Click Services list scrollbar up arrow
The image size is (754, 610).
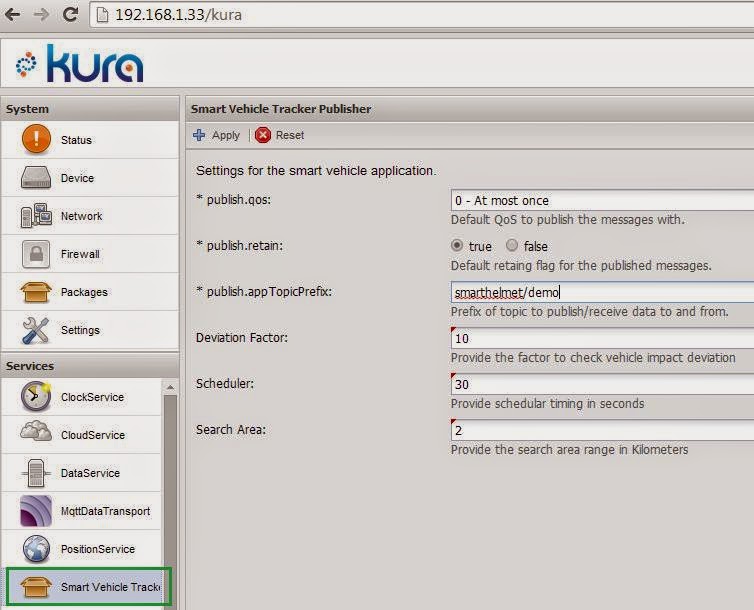[170, 387]
